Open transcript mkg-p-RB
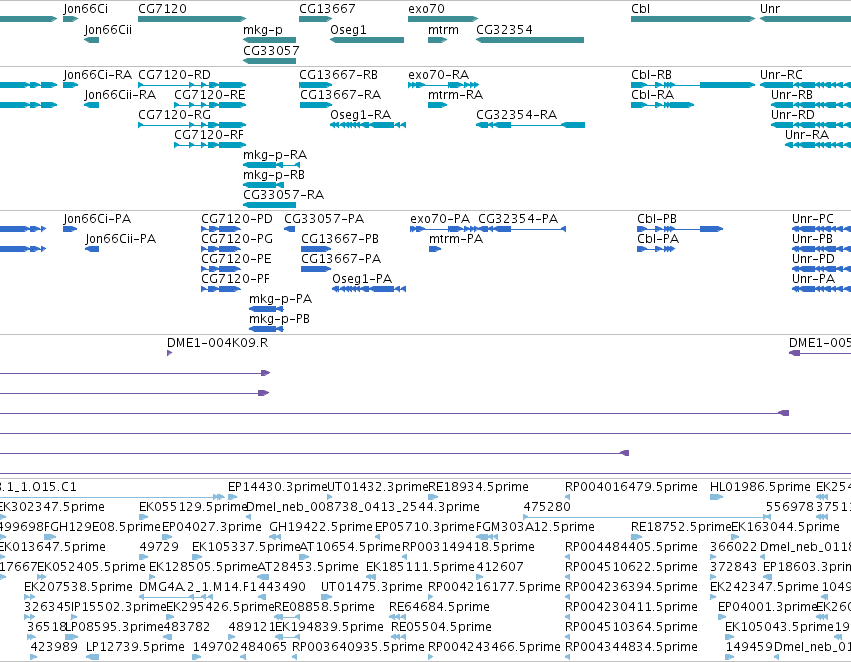This screenshot has height=662, width=851. coord(274,175)
